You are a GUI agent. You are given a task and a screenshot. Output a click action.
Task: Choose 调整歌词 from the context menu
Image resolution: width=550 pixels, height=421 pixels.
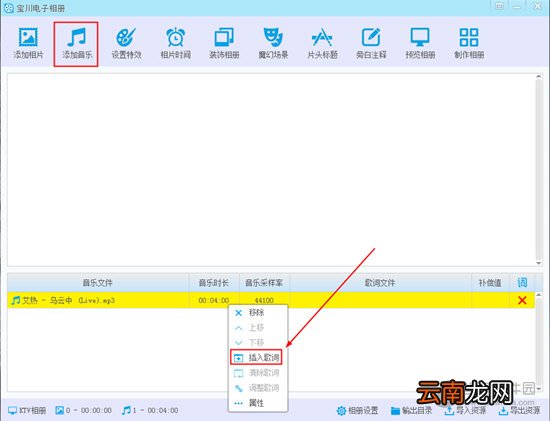tap(258, 388)
